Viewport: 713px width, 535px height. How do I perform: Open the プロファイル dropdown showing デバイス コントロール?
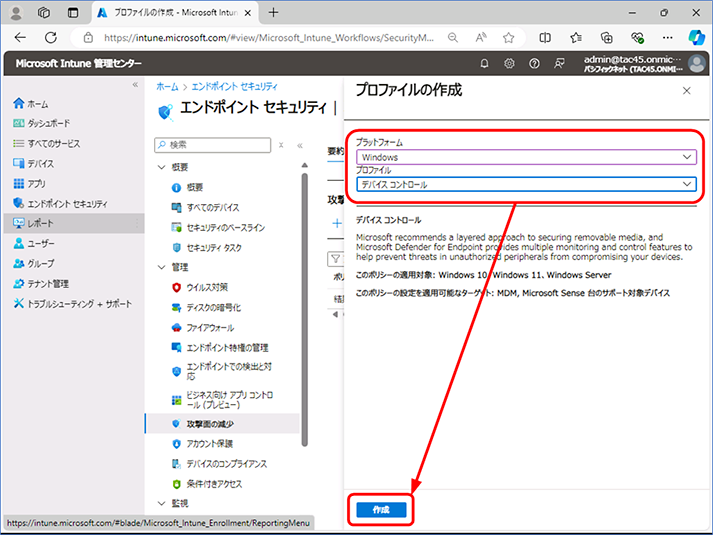click(x=526, y=184)
